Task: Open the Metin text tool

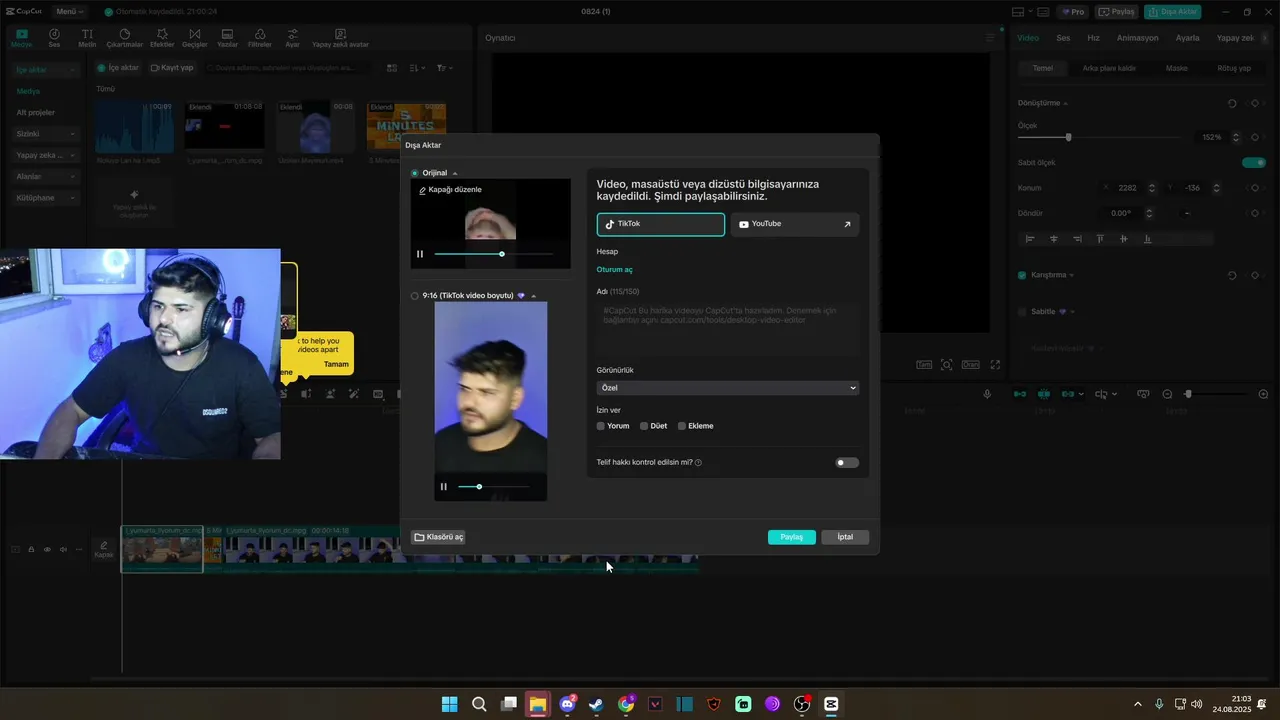Action: (x=87, y=38)
